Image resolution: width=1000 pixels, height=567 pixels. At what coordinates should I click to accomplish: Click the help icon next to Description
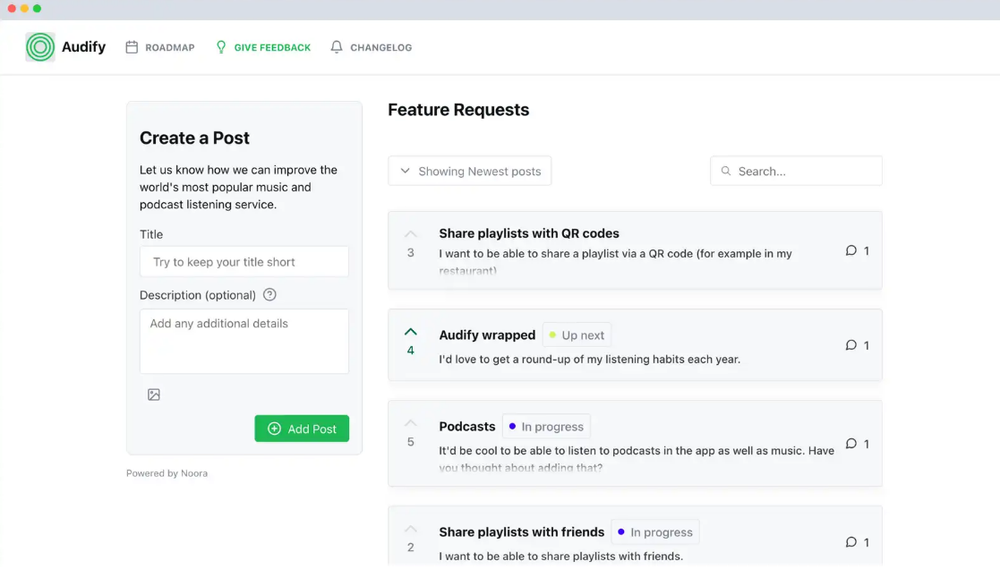[x=269, y=295]
